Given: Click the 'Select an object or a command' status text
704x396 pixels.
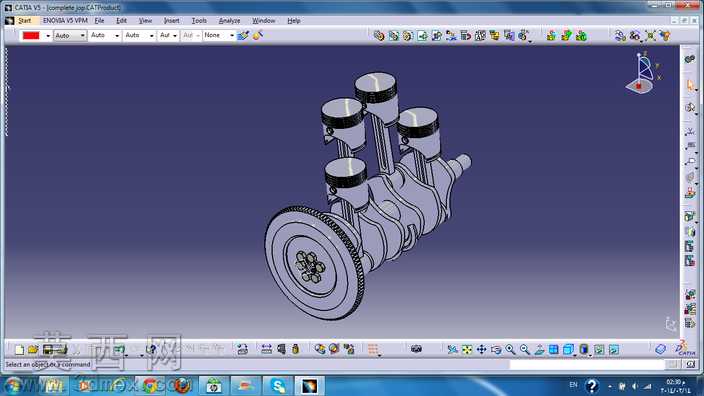Looking at the screenshot, I should tap(48, 365).
